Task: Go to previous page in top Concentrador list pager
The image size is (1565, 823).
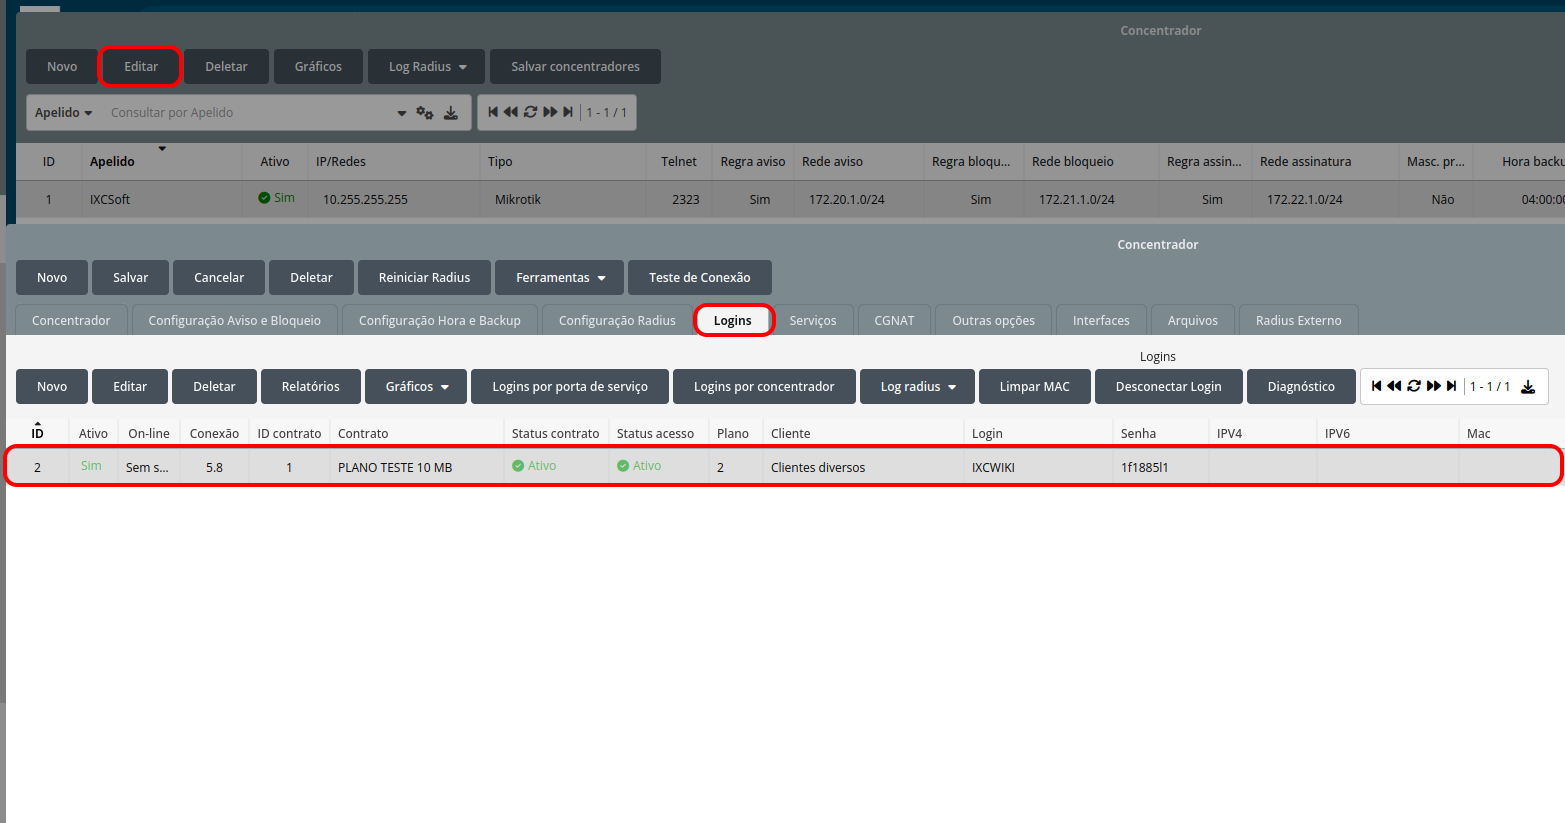Action: click(x=510, y=112)
